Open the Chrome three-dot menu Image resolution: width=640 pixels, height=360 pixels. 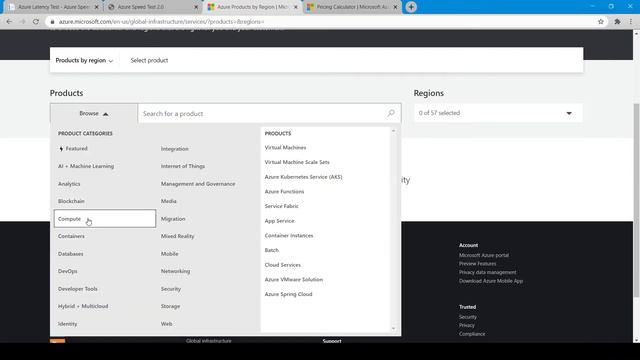click(631, 22)
